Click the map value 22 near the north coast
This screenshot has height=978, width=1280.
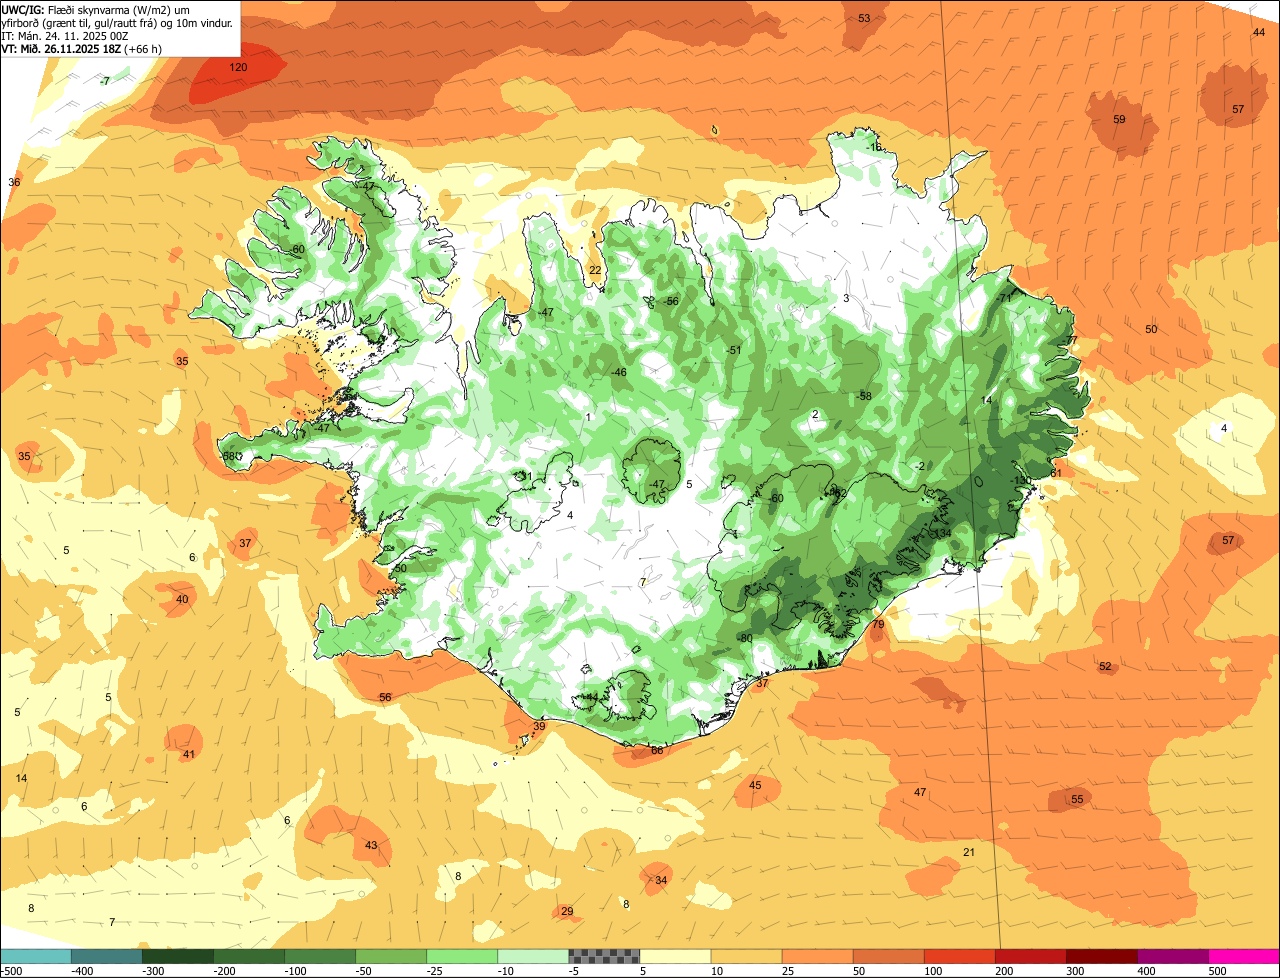point(595,270)
